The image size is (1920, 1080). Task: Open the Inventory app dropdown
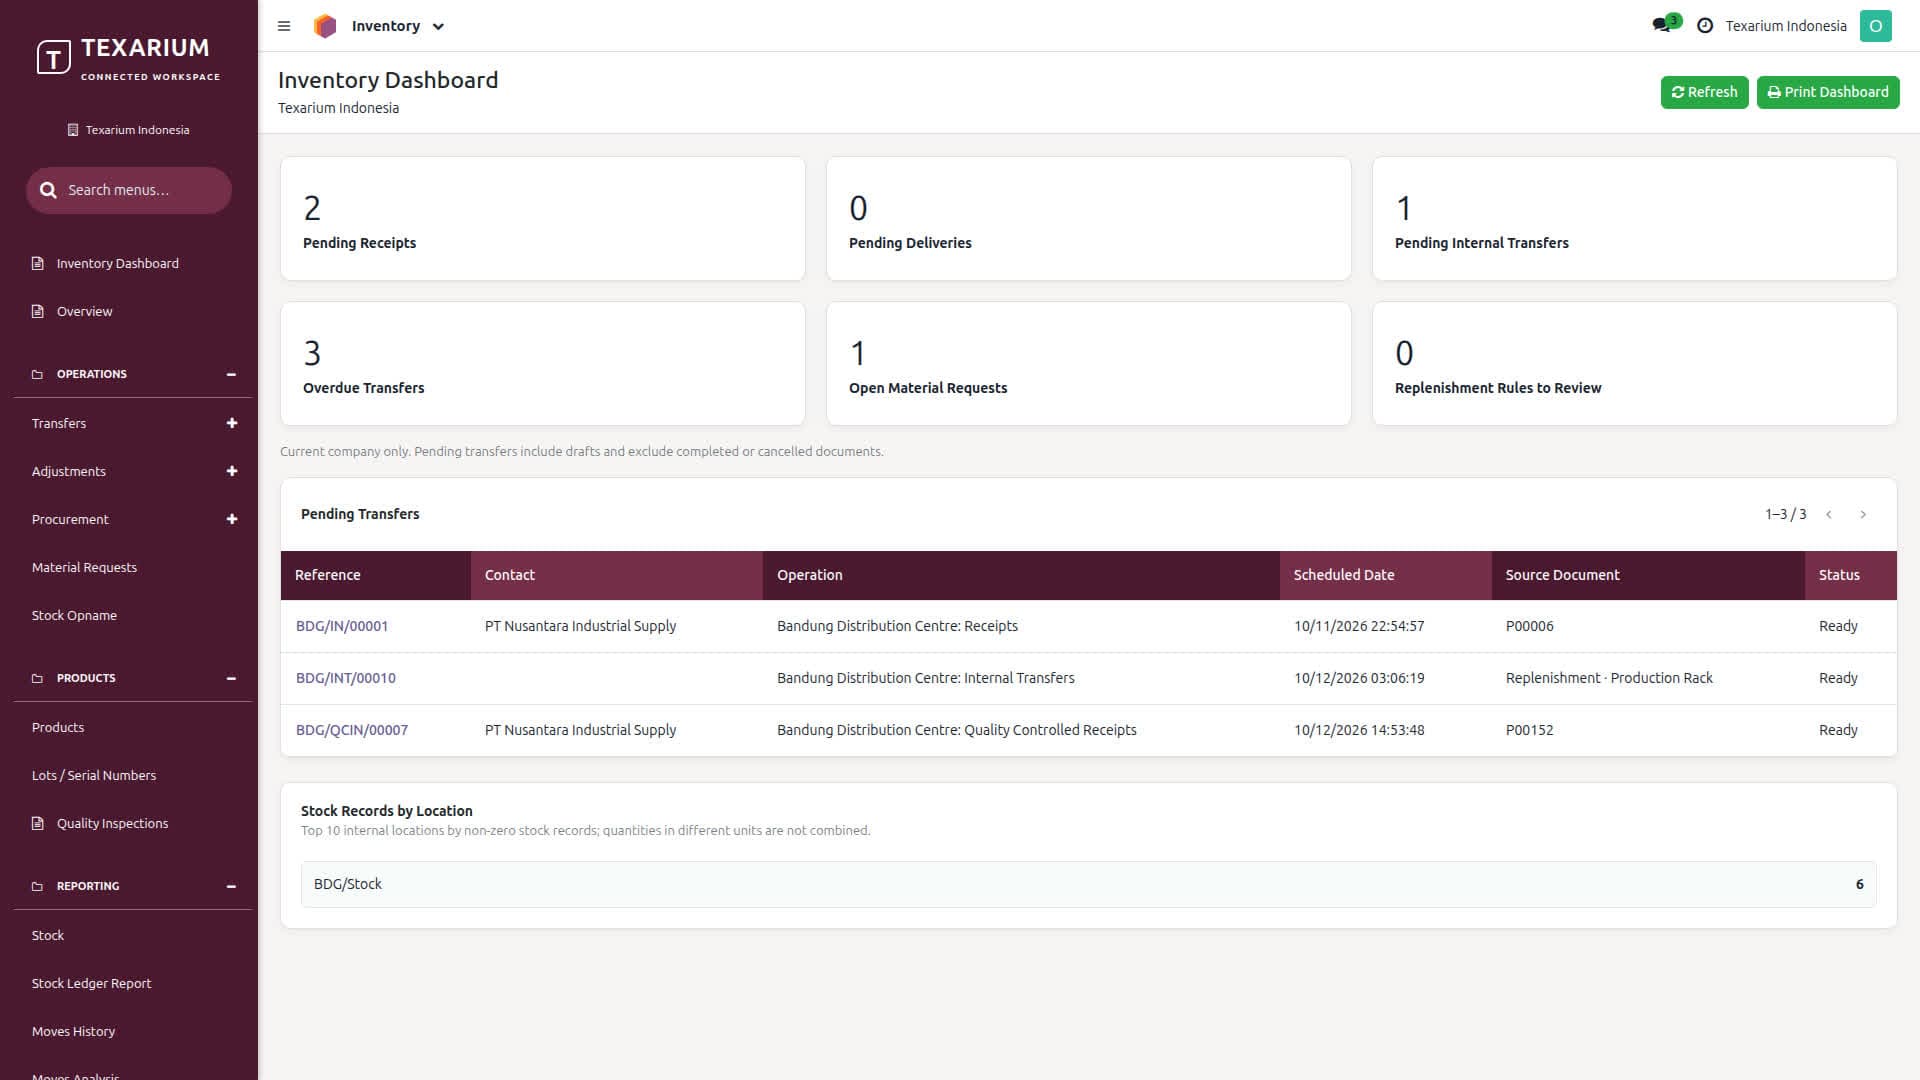[x=397, y=26]
